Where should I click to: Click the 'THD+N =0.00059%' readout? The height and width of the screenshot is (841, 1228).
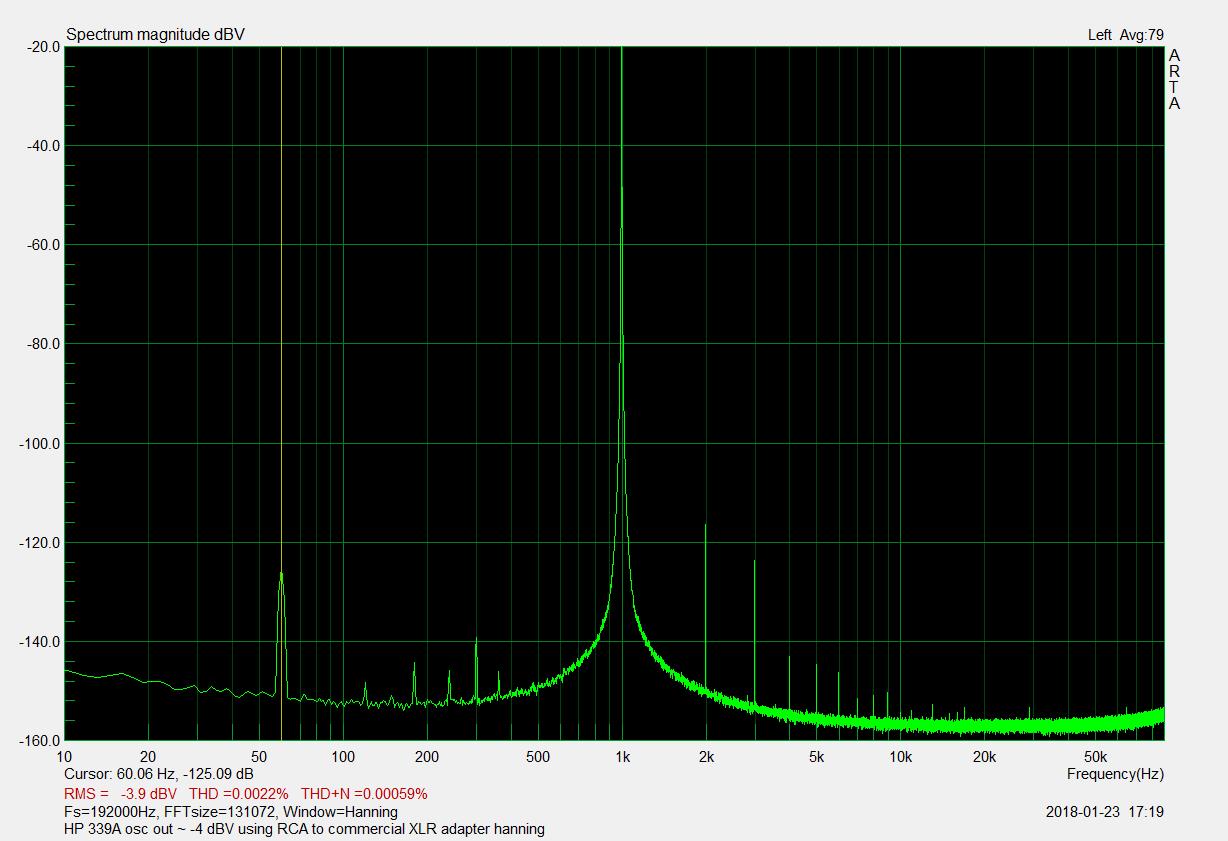(364, 793)
